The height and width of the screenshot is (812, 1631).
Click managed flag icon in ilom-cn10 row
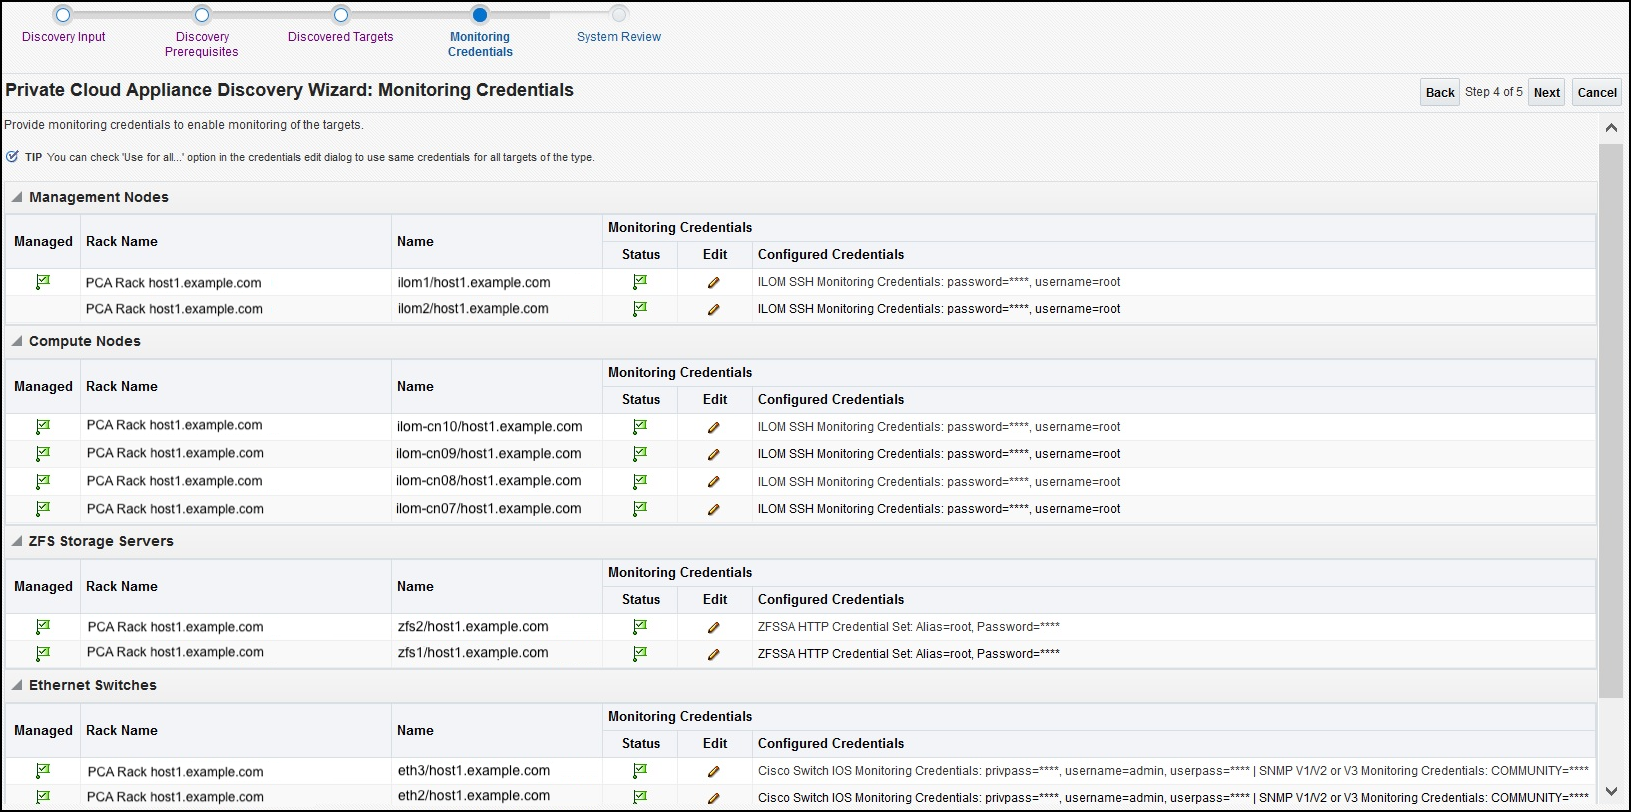[43, 427]
